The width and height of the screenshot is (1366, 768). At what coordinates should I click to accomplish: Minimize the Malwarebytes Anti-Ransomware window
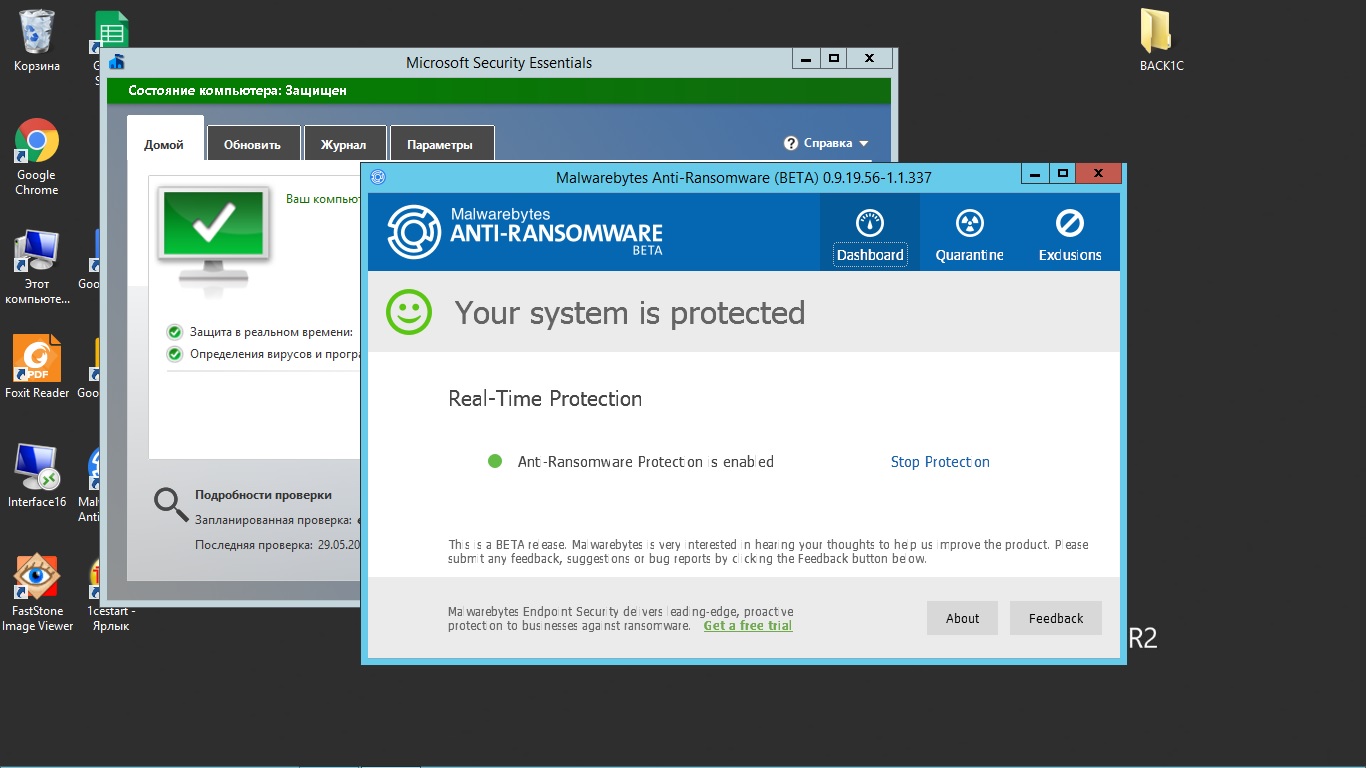1035,174
